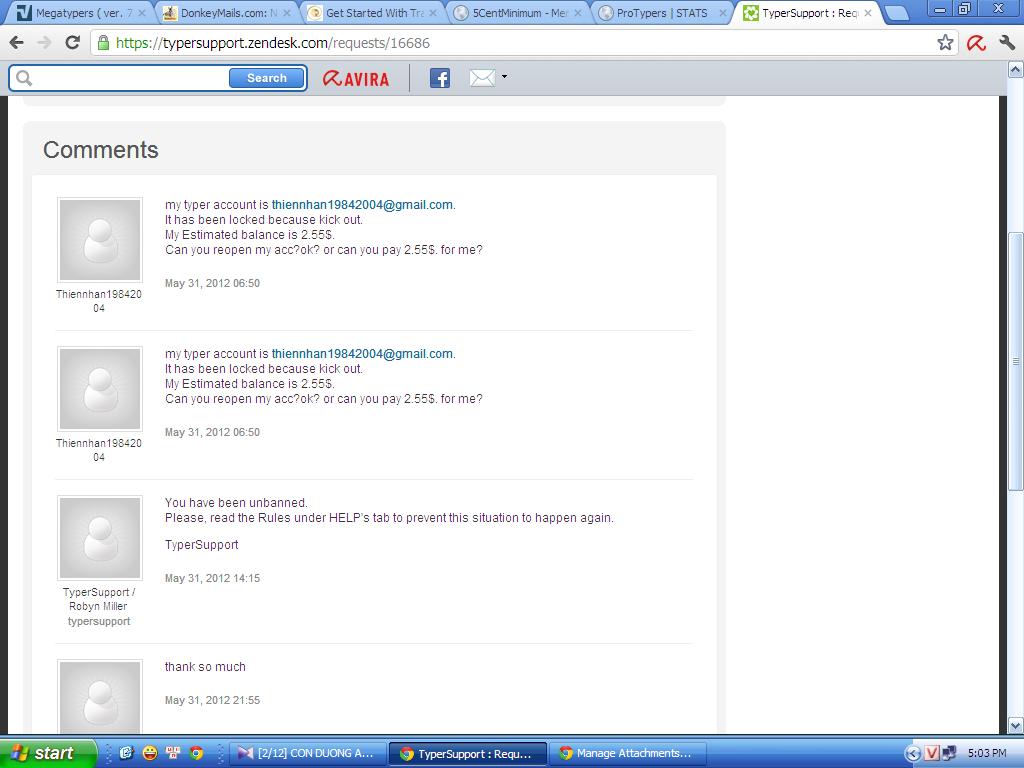
Task: Click the scroll-up arrow on the page scrollbar
Action: [x=1016, y=69]
